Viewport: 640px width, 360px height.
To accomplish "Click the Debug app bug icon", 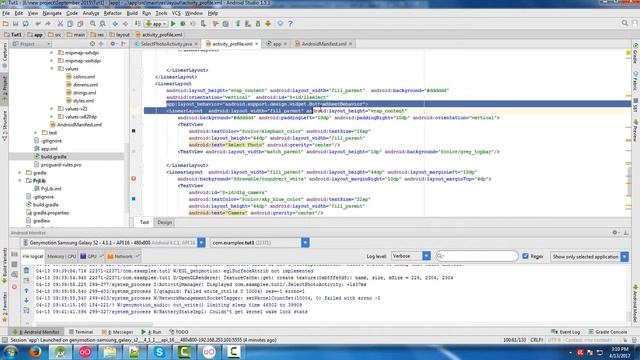I will tap(183, 24).
